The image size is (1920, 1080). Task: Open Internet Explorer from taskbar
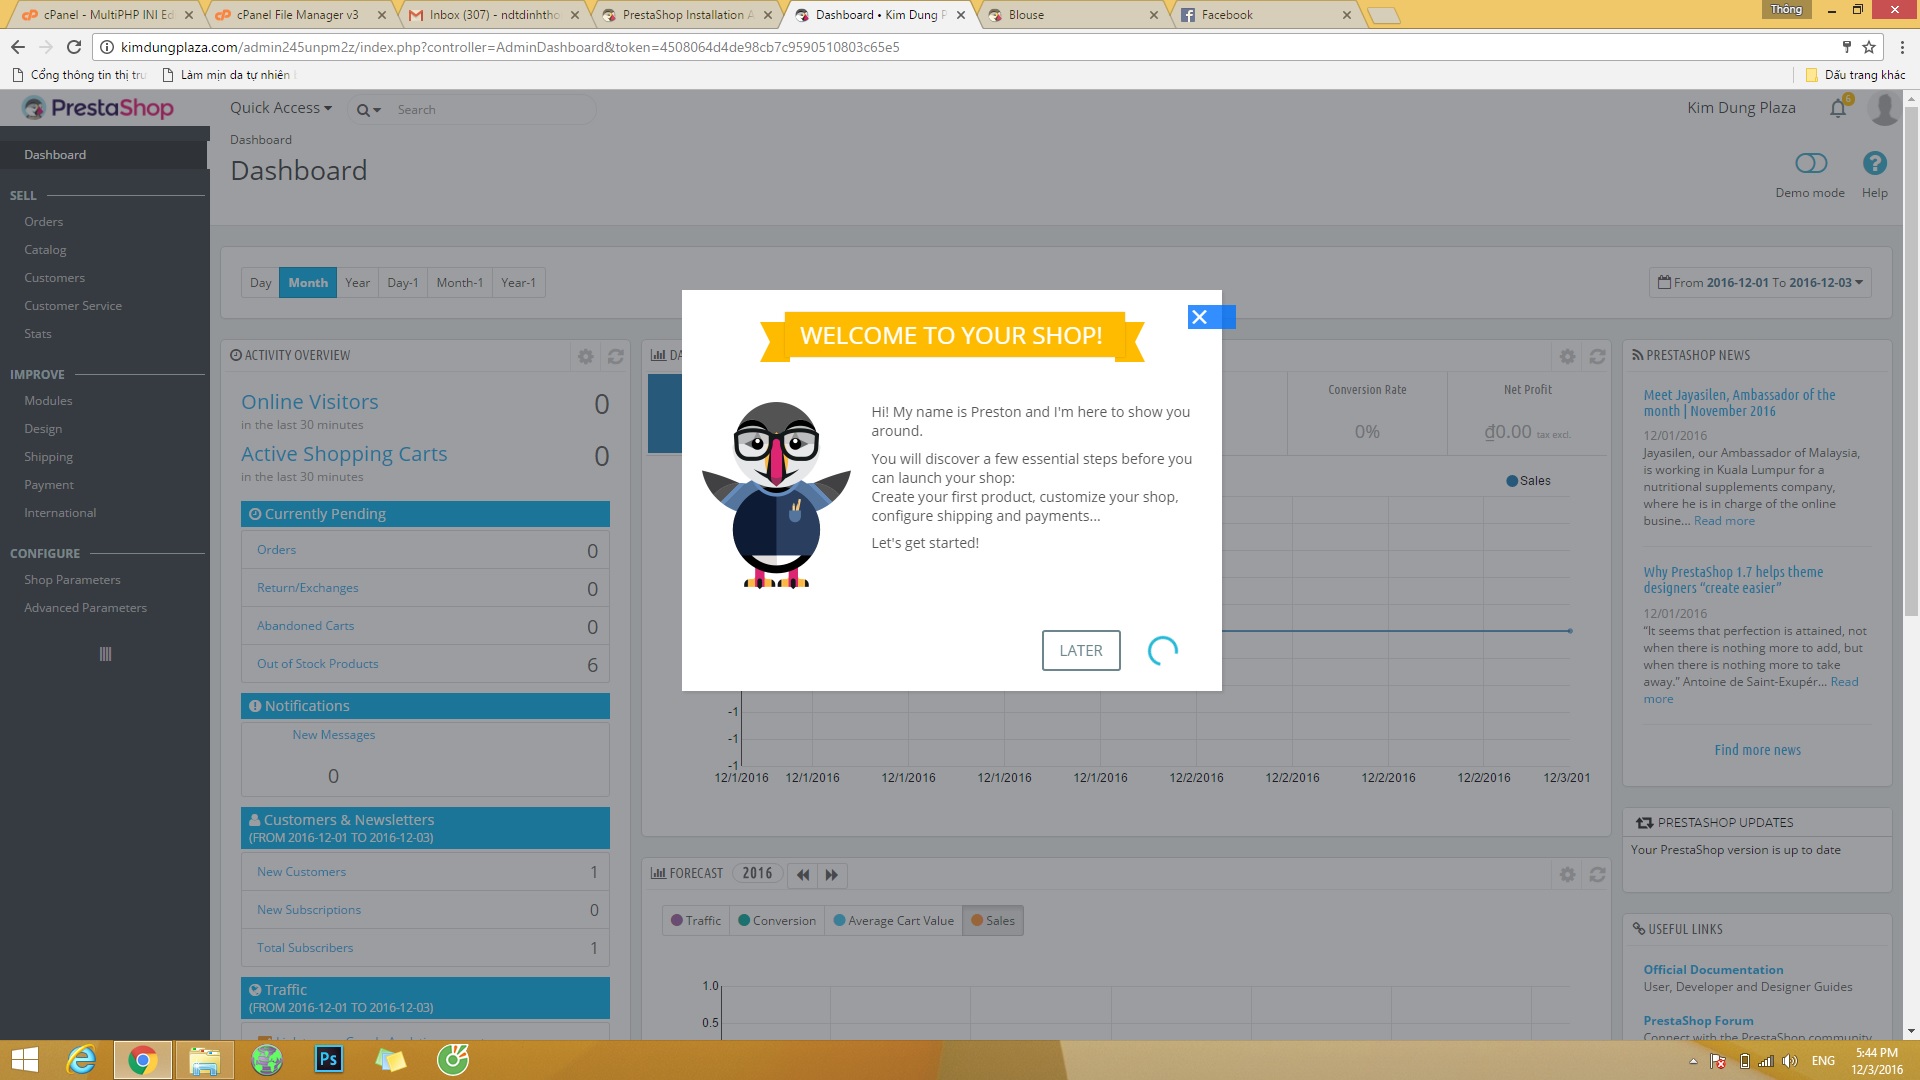[x=80, y=1059]
